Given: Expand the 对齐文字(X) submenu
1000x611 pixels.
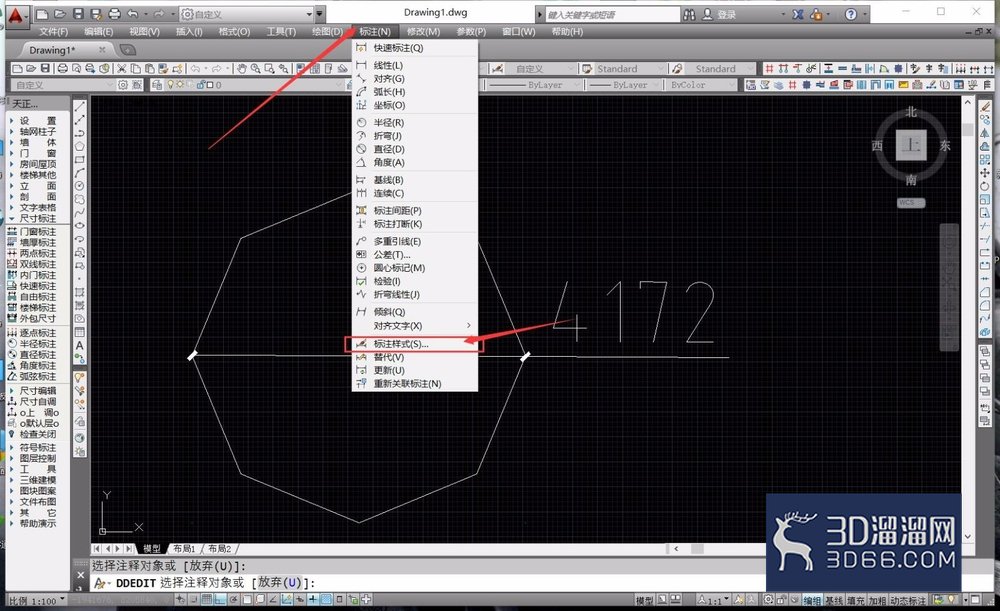Looking at the screenshot, I should tap(415, 325).
